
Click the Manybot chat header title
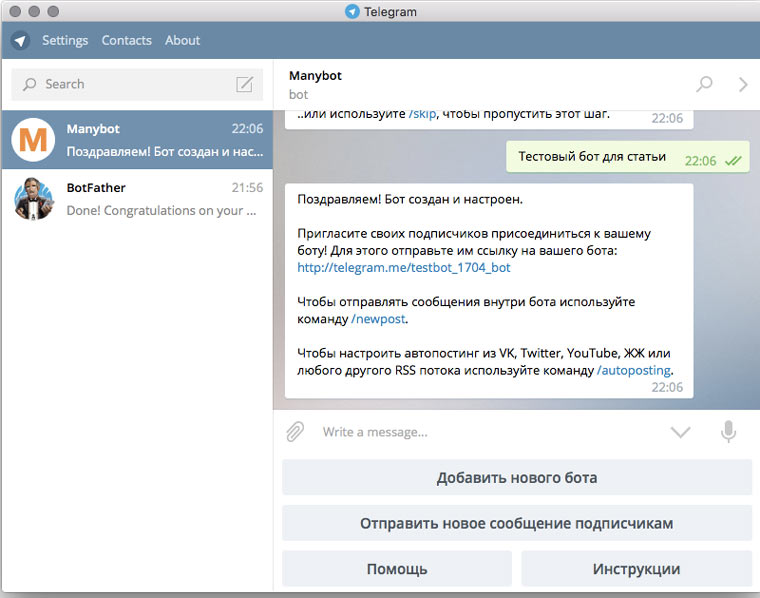(x=315, y=76)
